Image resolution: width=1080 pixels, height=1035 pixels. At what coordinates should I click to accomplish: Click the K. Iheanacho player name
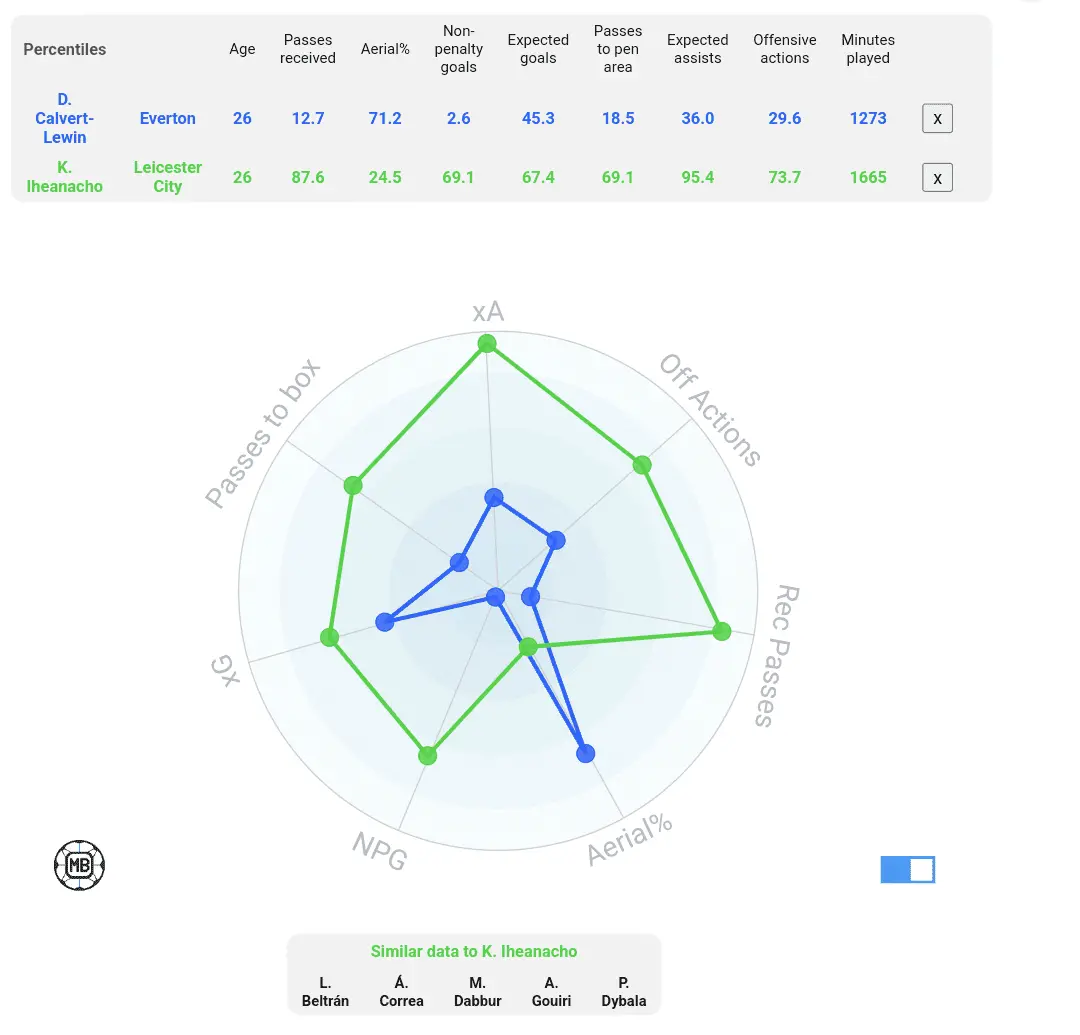pyautogui.click(x=64, y=177)
